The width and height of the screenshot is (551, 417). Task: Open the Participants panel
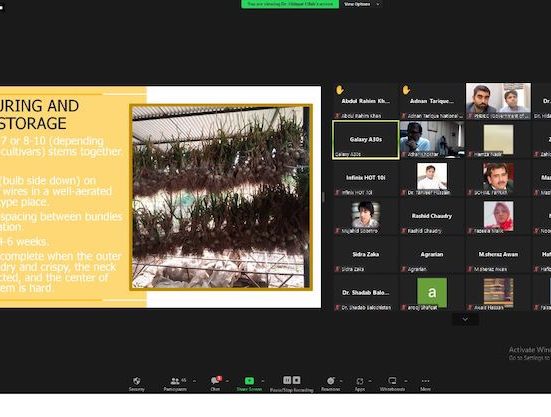coord(175,384)
